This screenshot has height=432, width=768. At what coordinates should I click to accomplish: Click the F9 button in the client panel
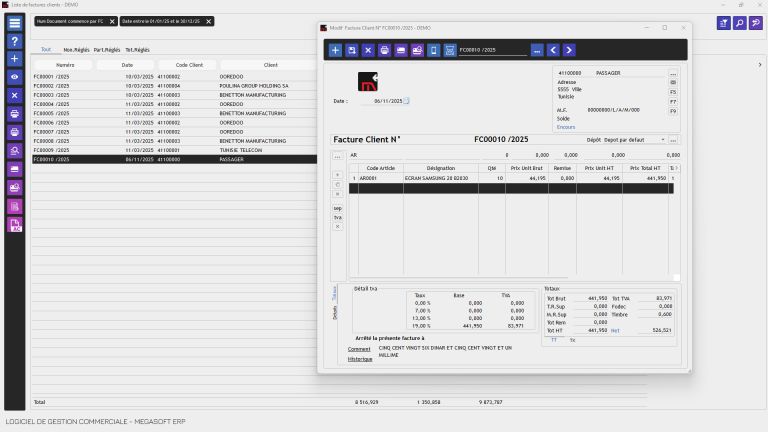pyautogui.click(x=673, y=111)
